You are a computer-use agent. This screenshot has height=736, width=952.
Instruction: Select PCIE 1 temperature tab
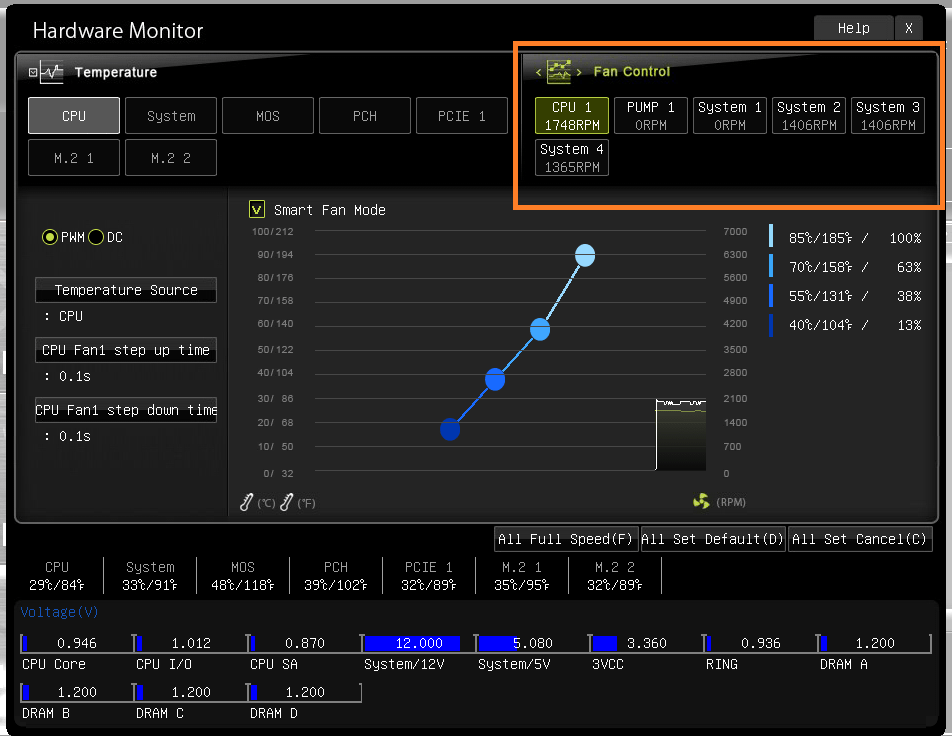pos(462,115)
